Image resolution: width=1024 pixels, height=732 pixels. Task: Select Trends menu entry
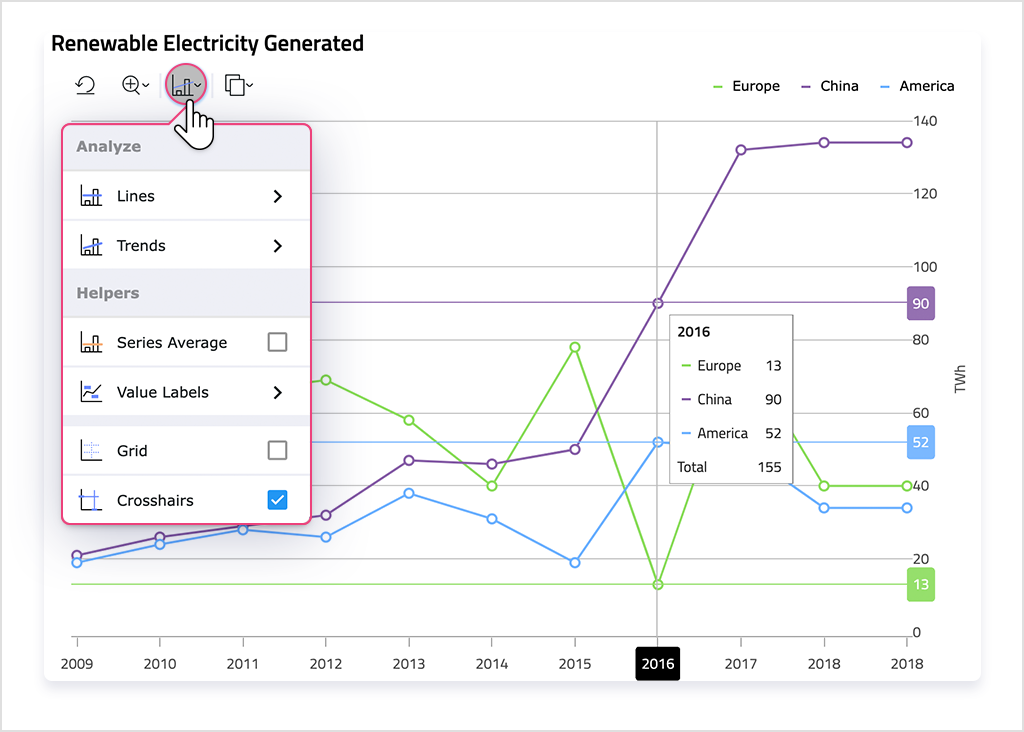point(186,246)
